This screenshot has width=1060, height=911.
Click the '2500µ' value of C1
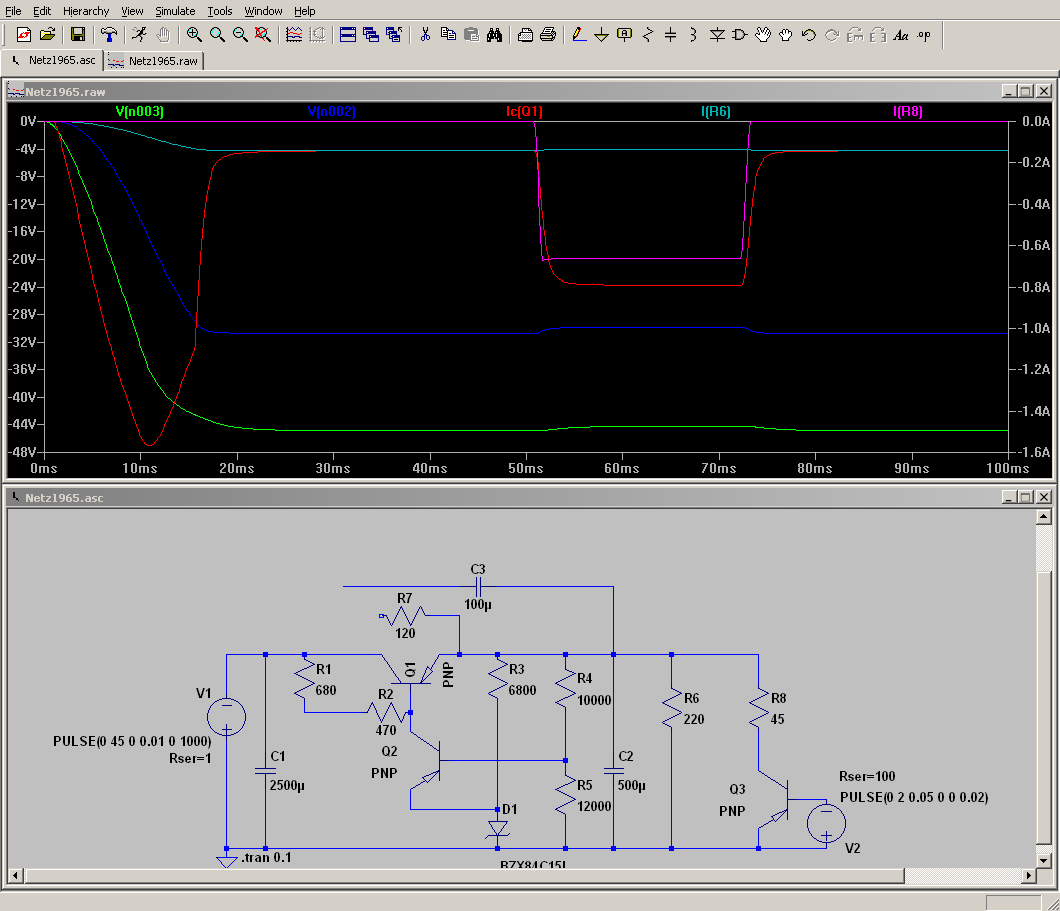(x=287, y=785)
